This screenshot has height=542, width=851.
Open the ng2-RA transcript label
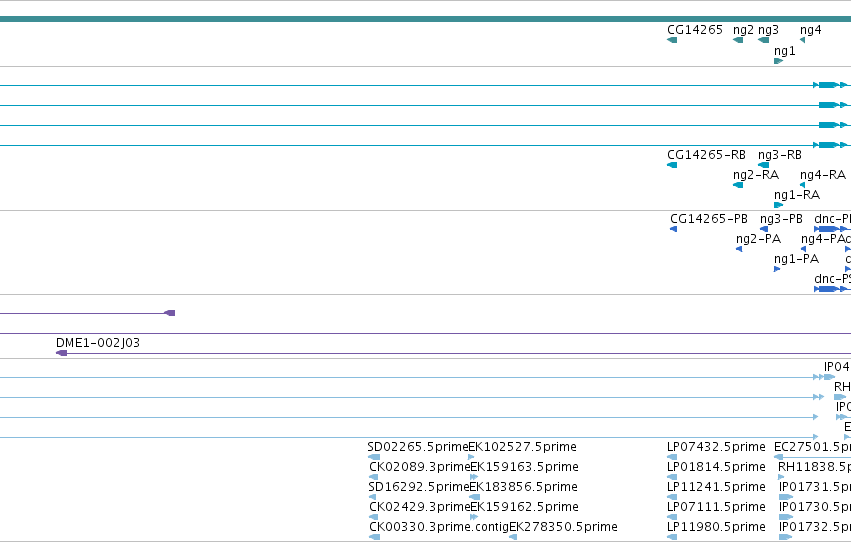click(x=755, y=175)
